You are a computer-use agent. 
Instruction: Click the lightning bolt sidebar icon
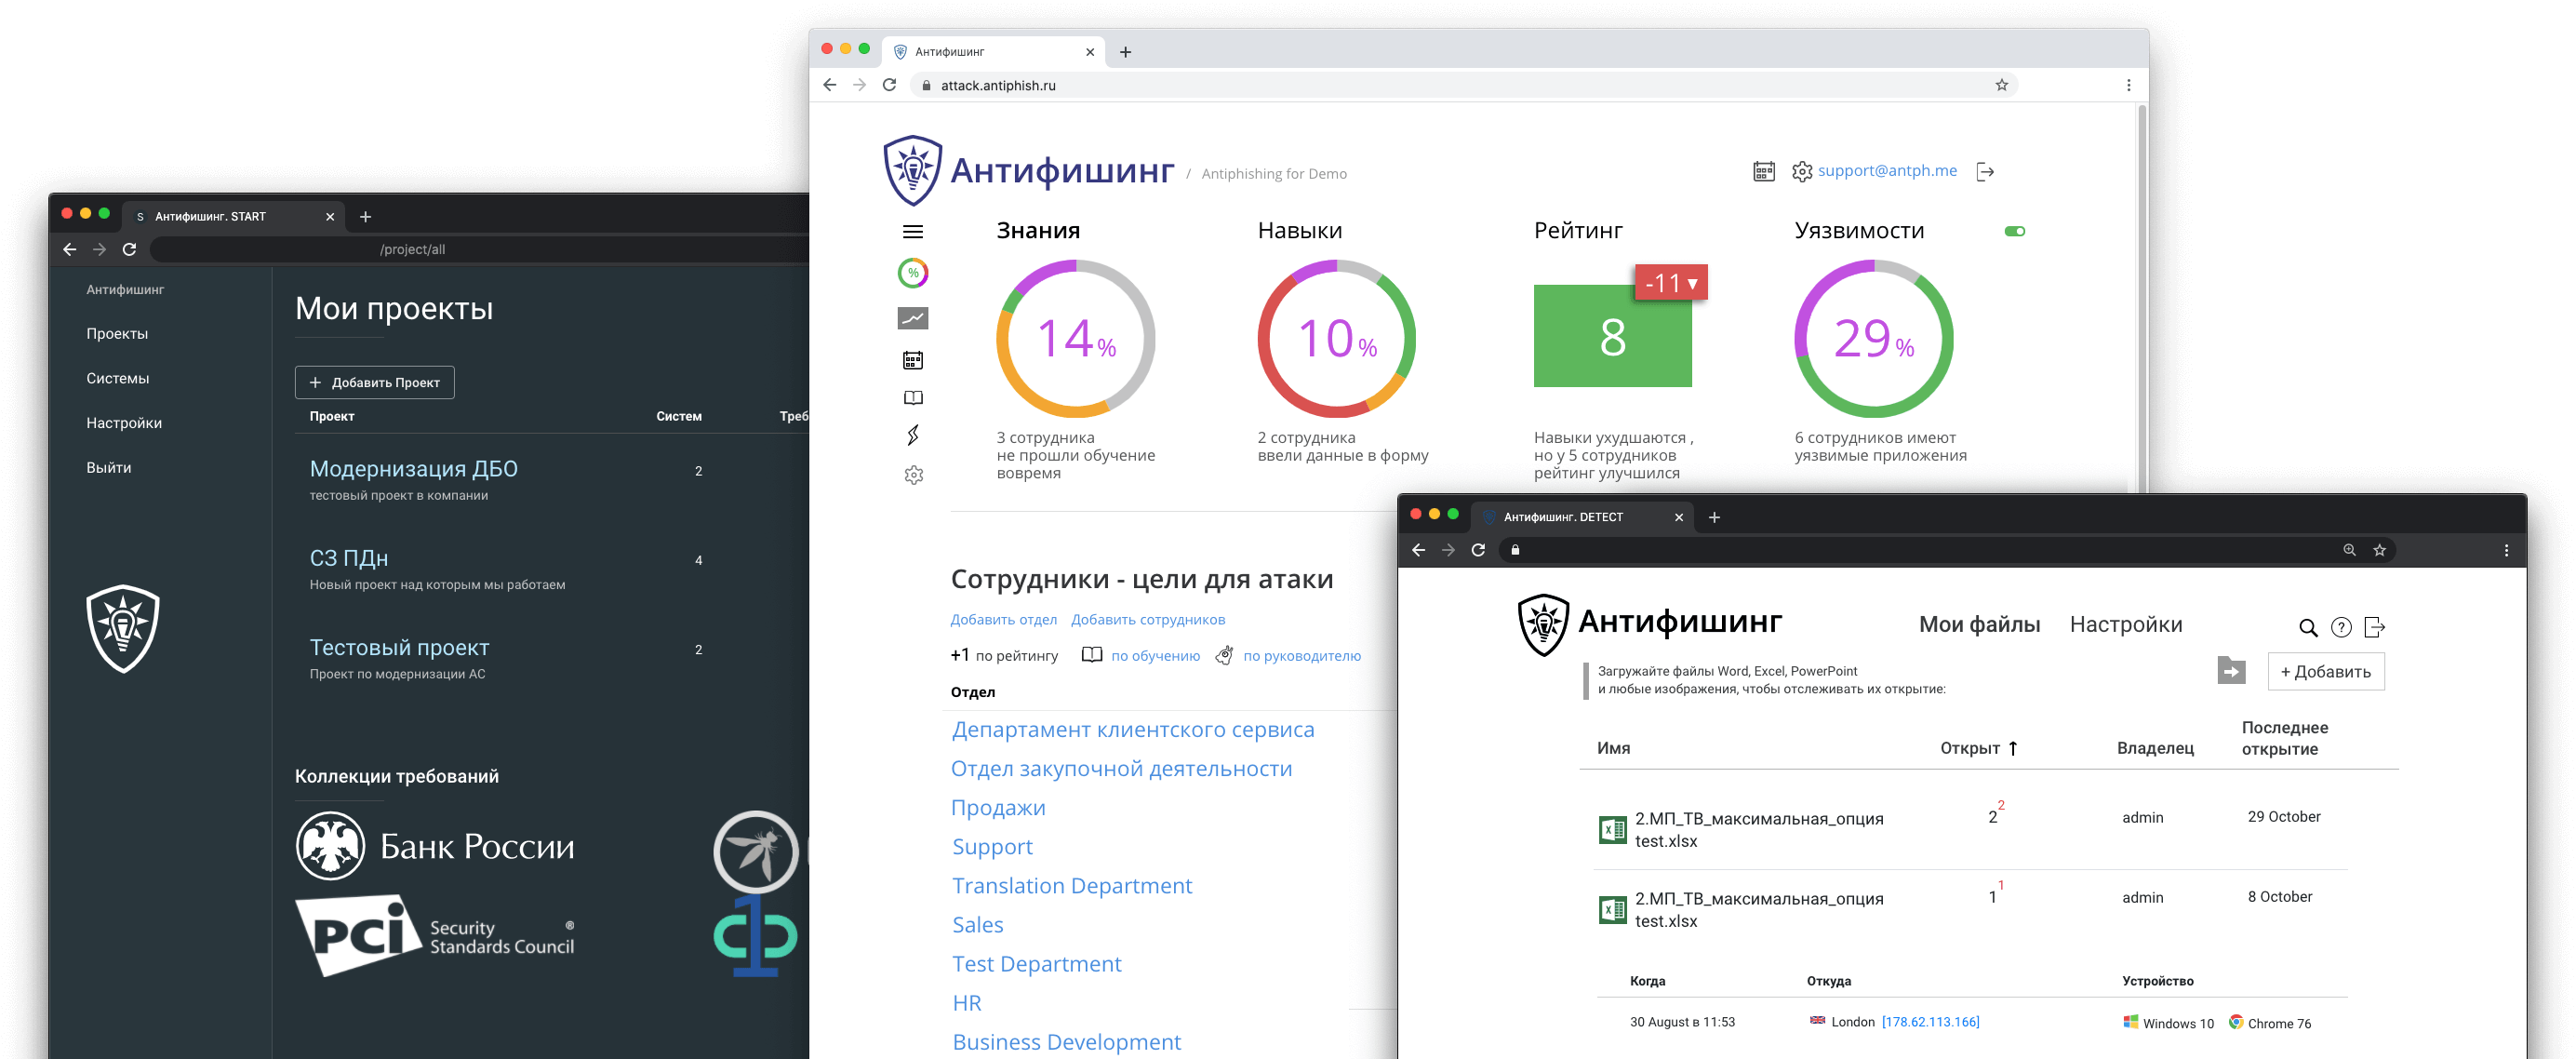912,435
